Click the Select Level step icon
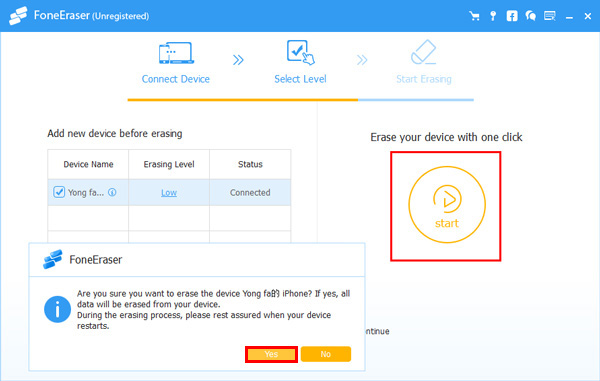The height and width of the screenshot is (381, 600). point(300,52)
